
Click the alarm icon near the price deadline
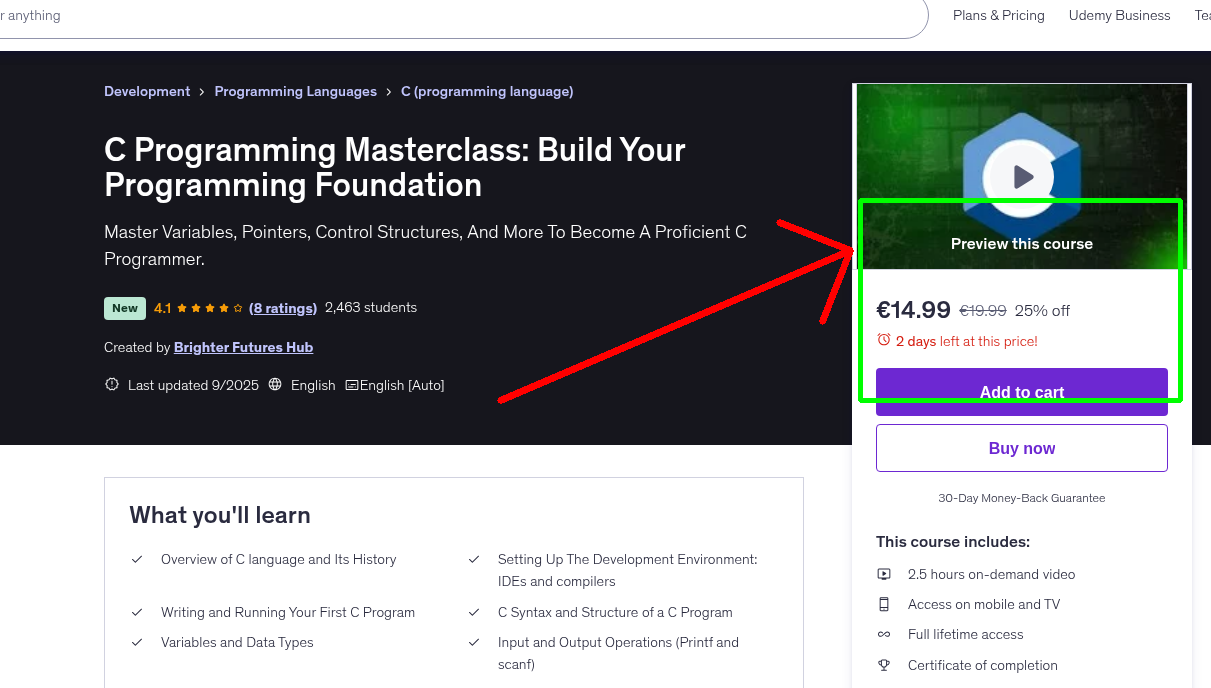[885, 340]
